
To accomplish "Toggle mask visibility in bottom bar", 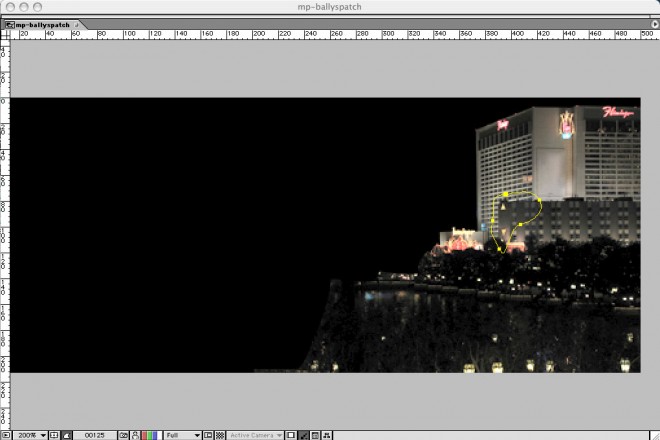I will (66, 435).
